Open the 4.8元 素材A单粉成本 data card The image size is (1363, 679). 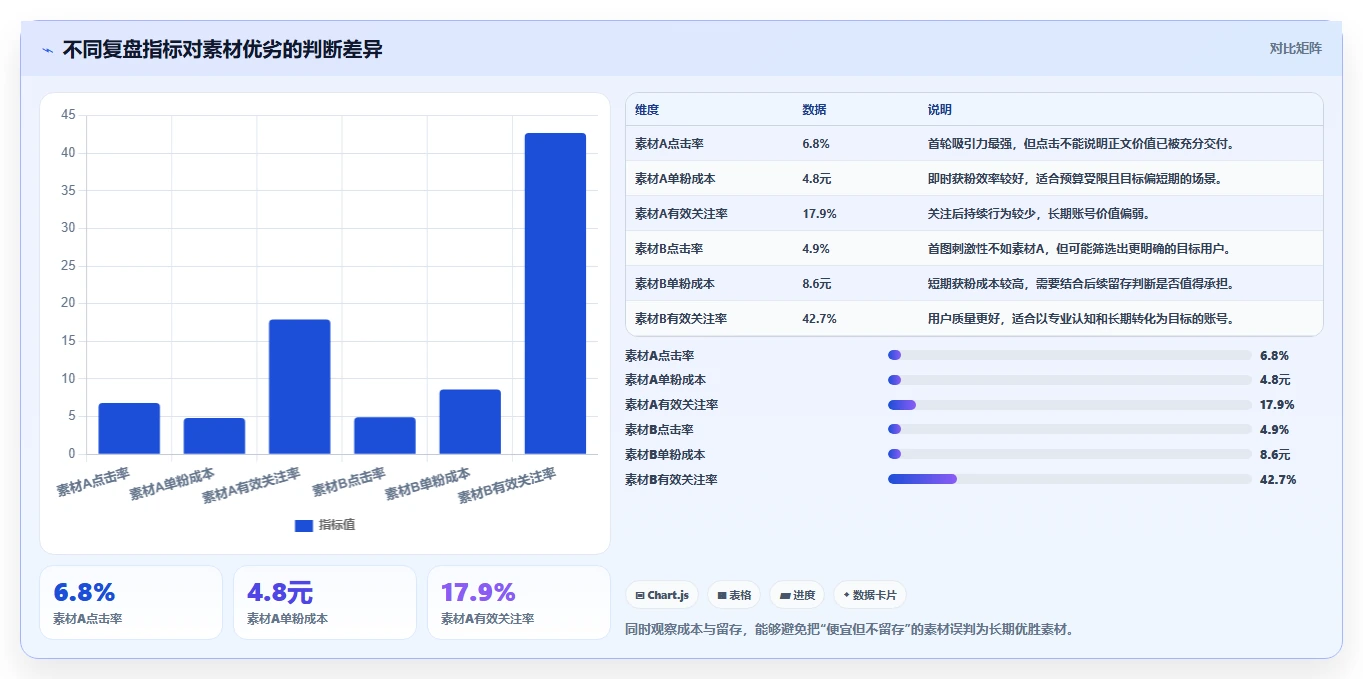coord(325,602)
